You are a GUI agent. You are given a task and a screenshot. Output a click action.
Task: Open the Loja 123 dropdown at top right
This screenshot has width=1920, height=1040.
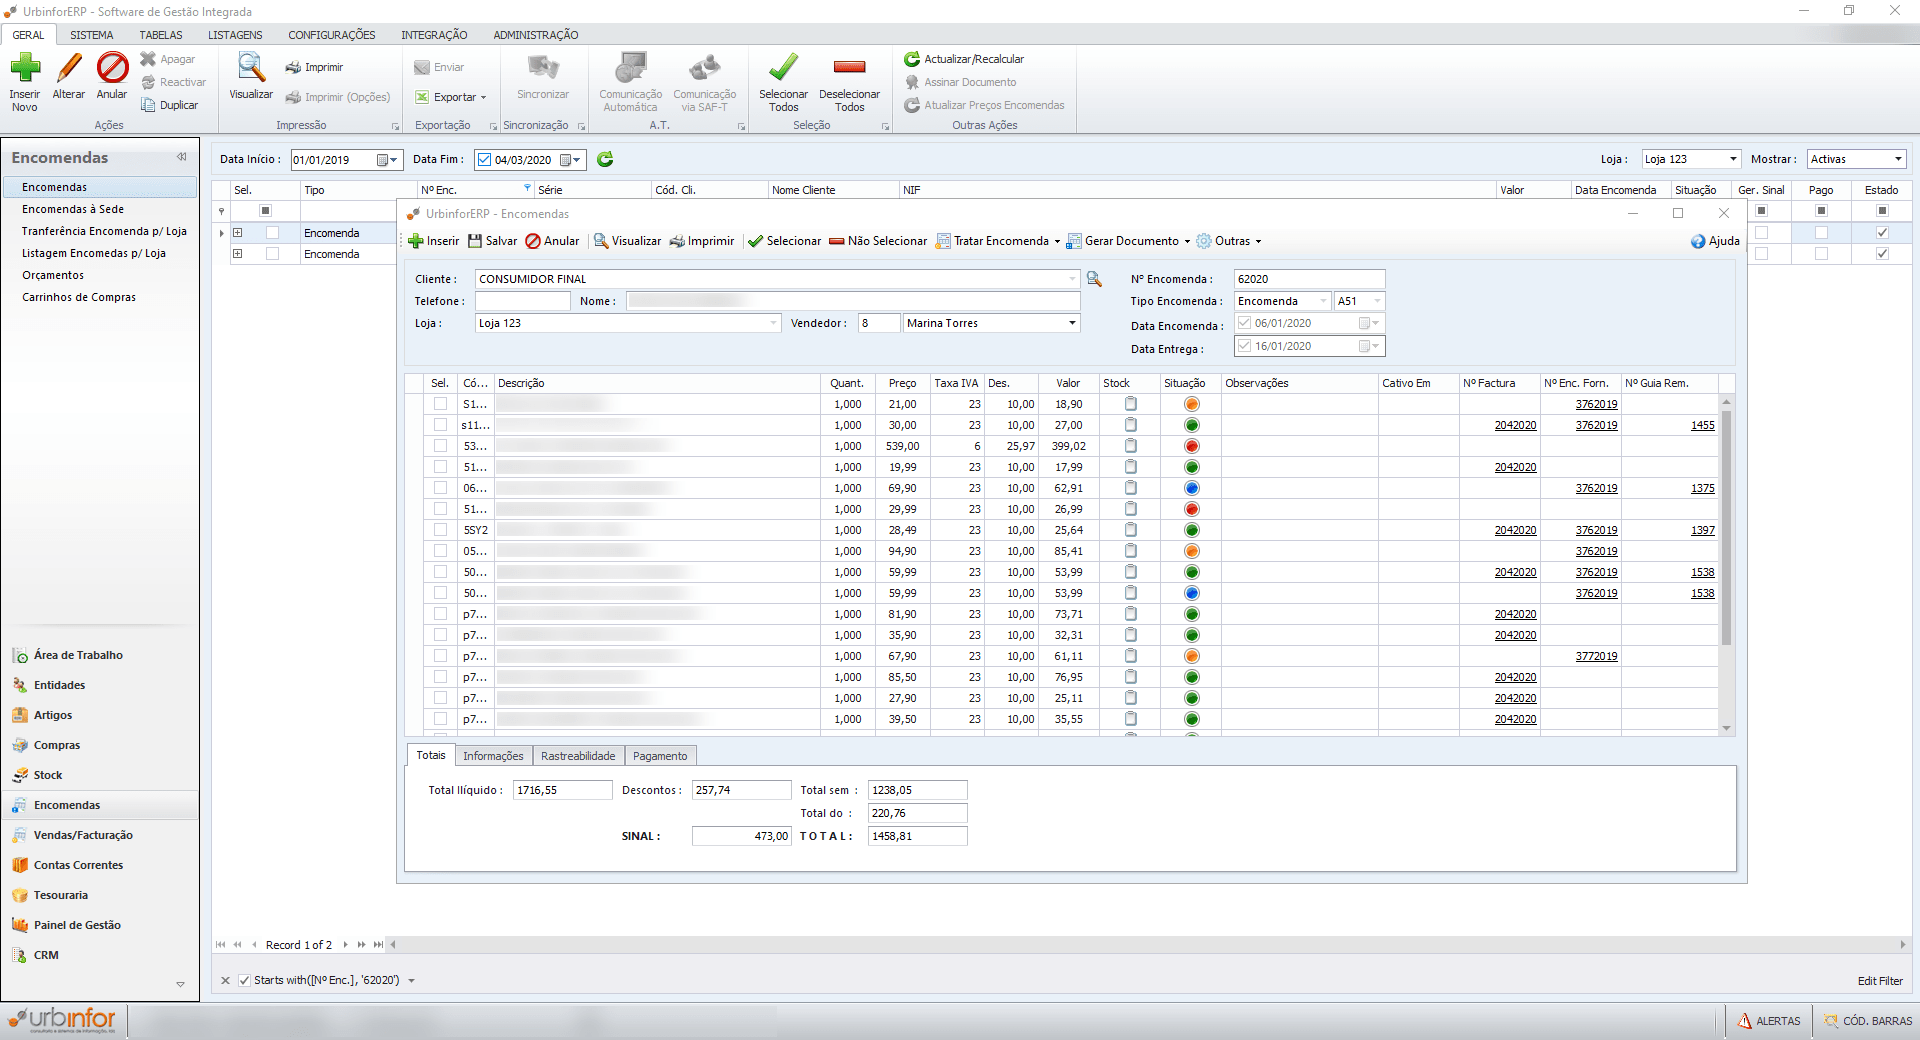coord(1732,159)
